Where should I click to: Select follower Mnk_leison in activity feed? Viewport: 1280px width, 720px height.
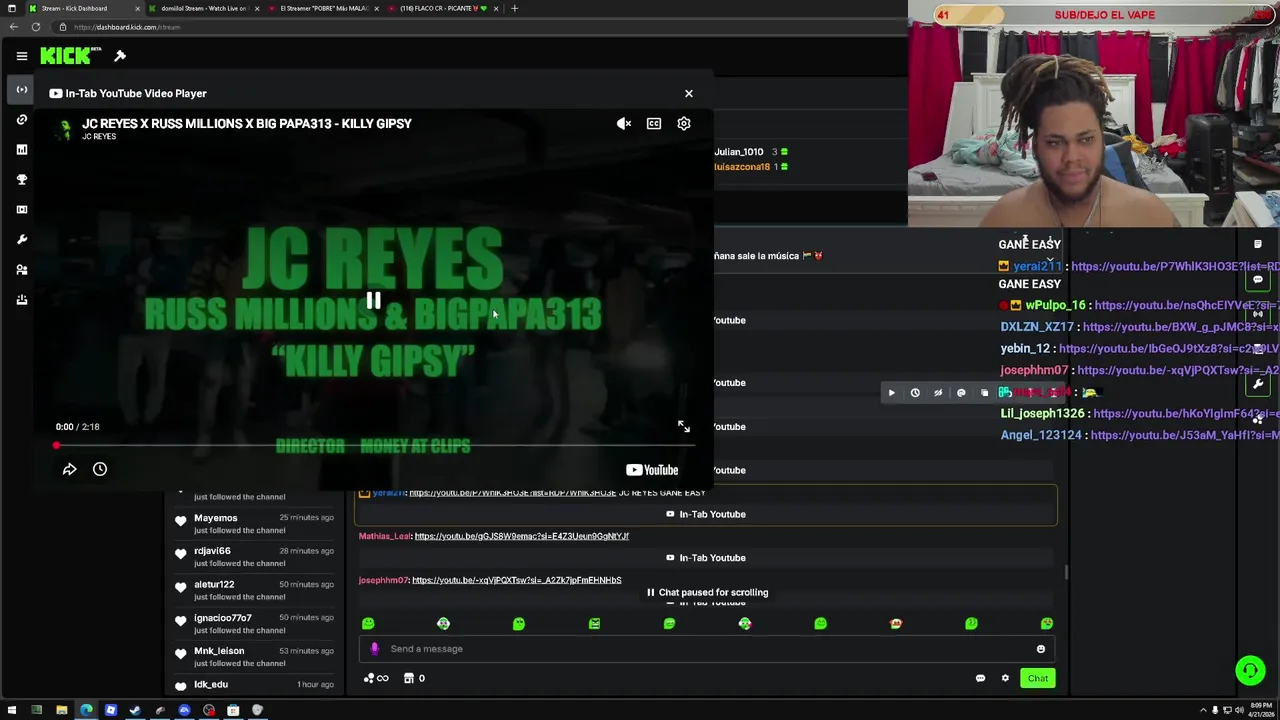(219, 651)
